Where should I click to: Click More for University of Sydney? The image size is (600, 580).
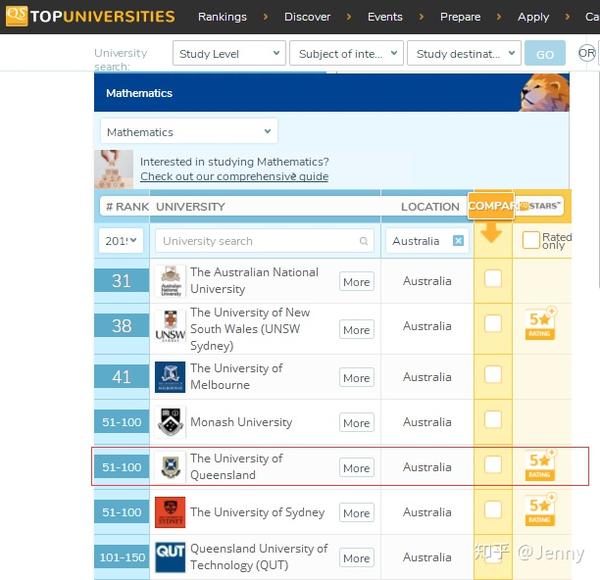pyautogui.click(x=357, y=513)
